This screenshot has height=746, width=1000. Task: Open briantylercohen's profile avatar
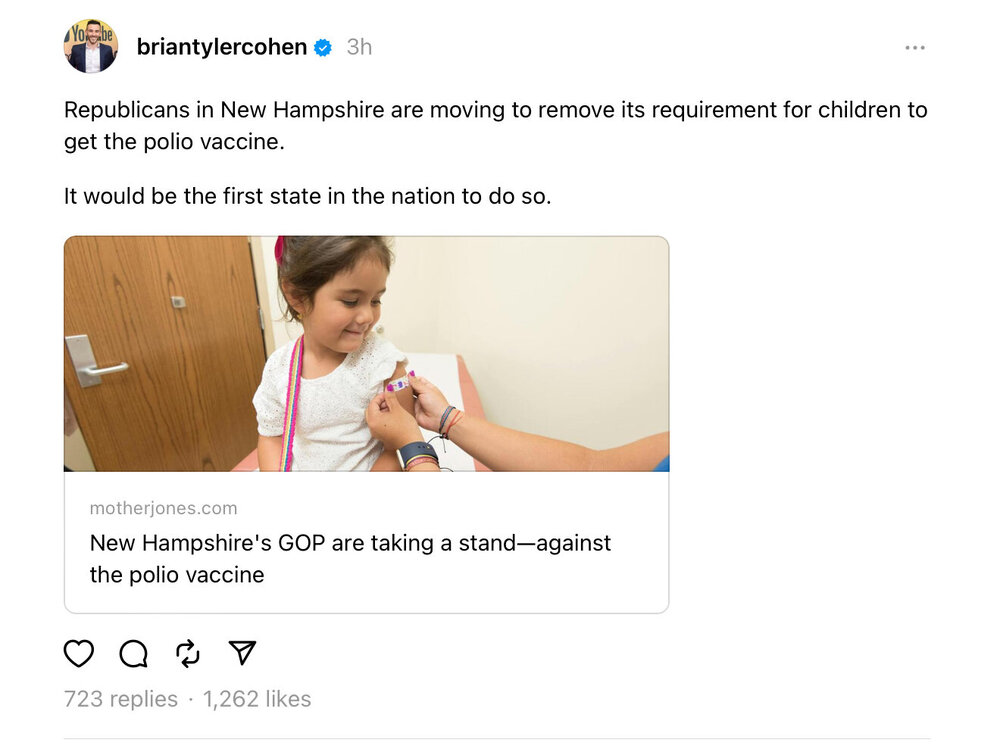91,47
